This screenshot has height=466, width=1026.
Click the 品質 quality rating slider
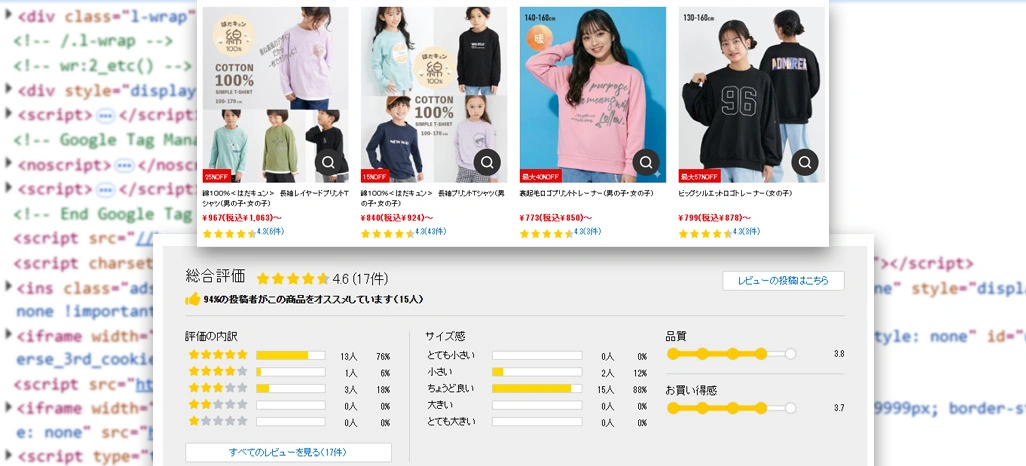click(732, 354)
